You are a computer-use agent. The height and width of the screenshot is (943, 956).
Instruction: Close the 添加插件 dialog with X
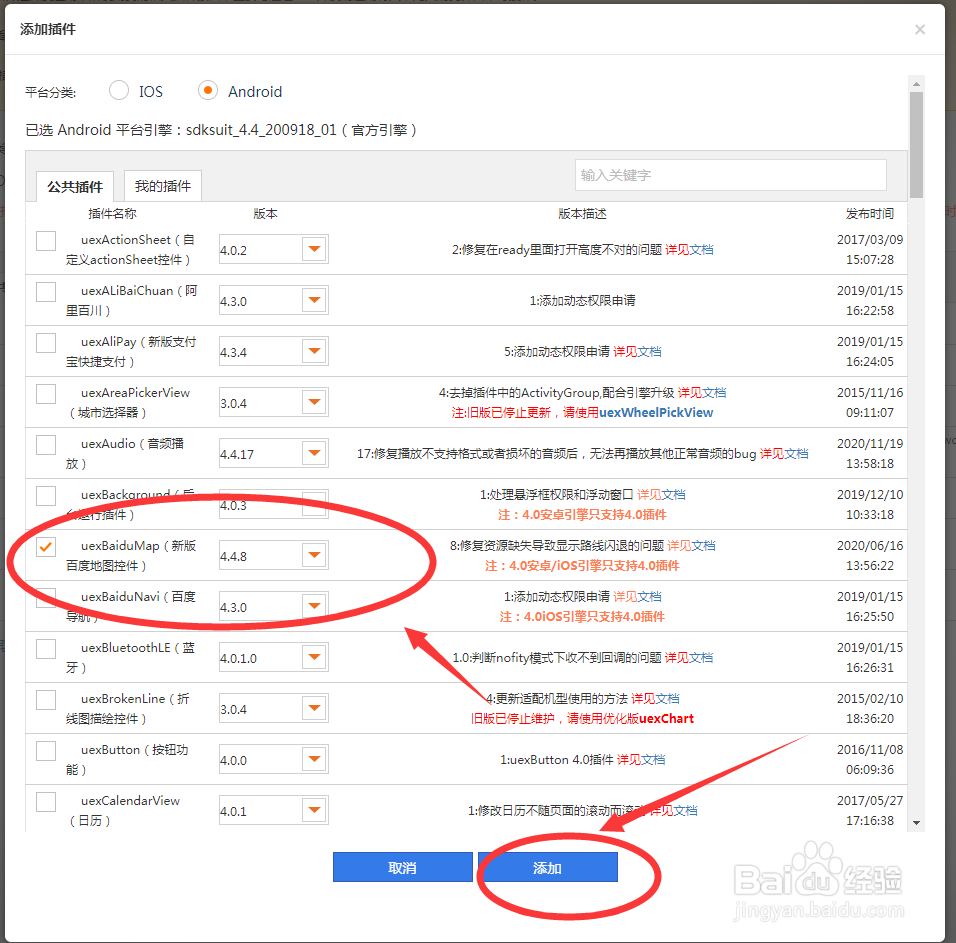pos(920,29)
